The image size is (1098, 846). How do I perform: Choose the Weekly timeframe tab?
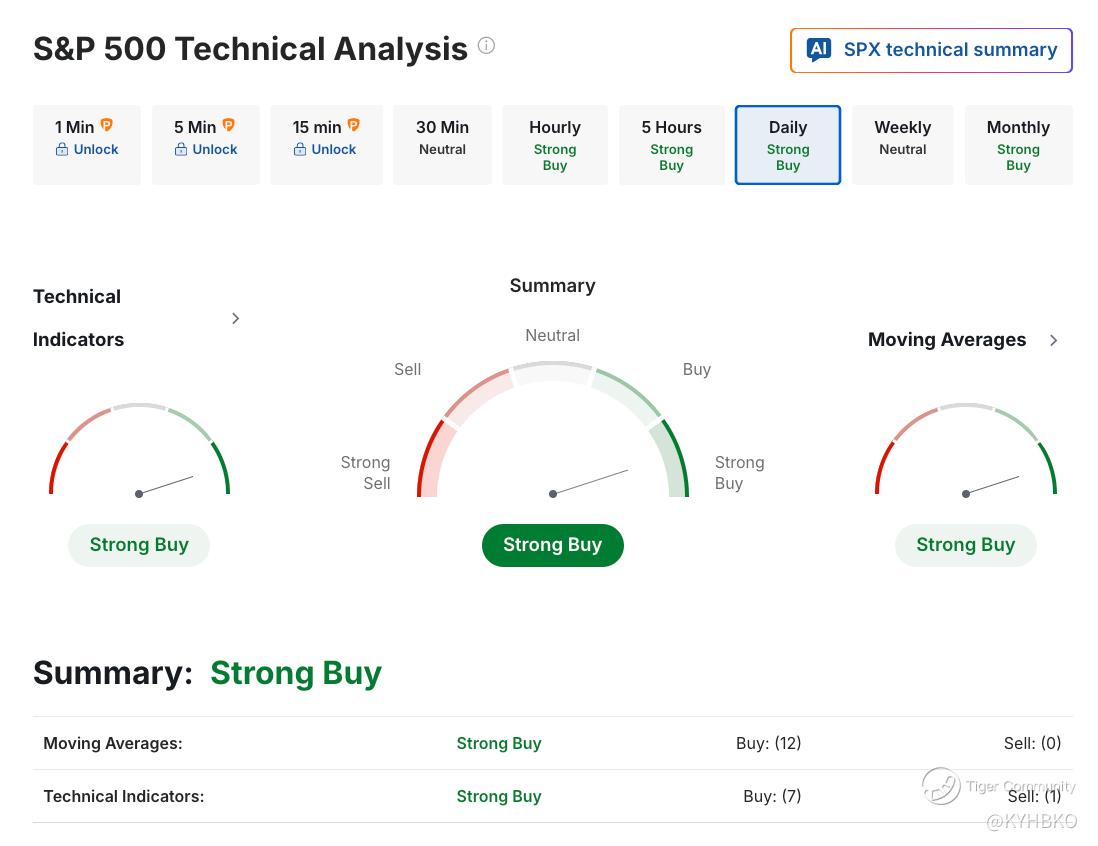(x=902, y=145)
